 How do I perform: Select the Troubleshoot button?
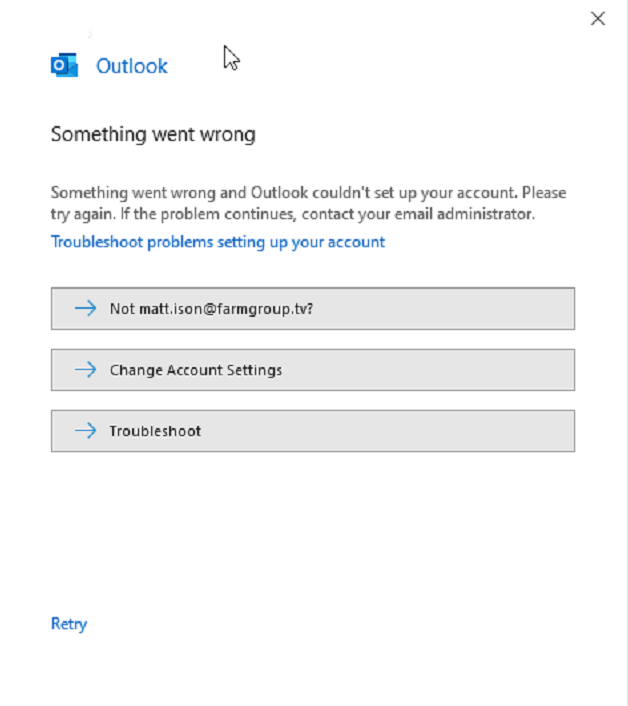tap(313, 431)
